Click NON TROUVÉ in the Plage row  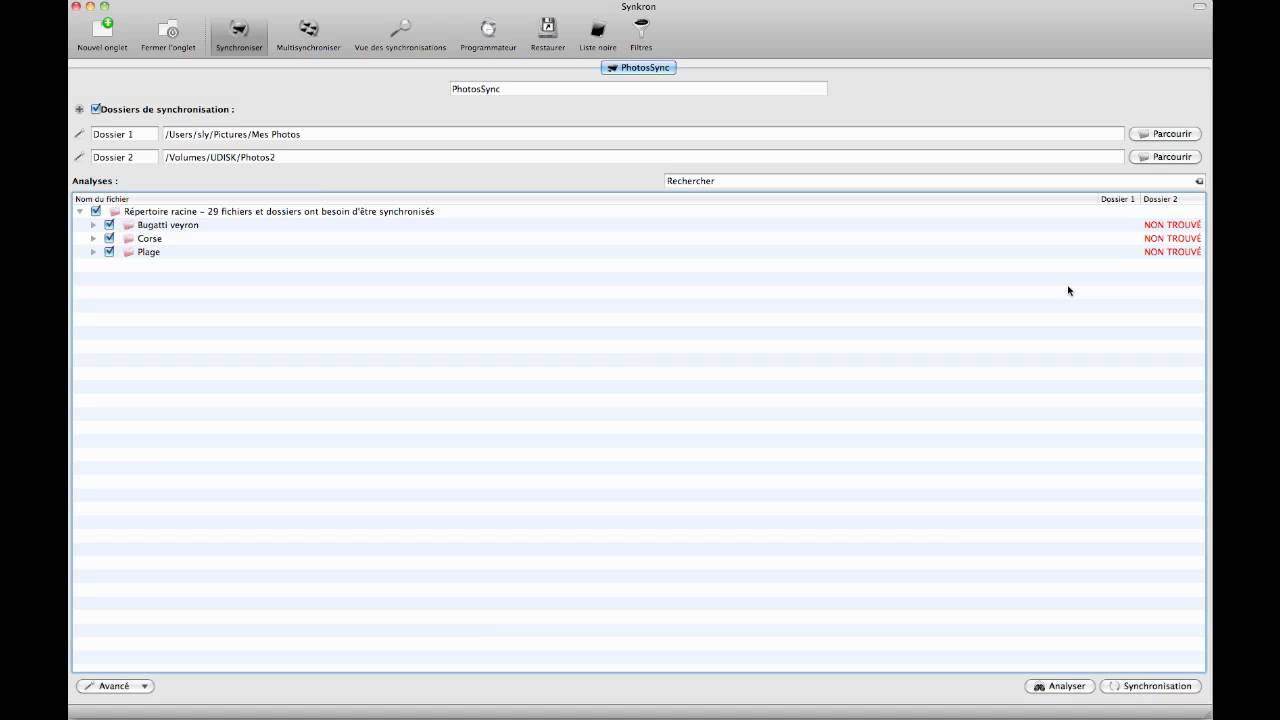click(1172, 252)
